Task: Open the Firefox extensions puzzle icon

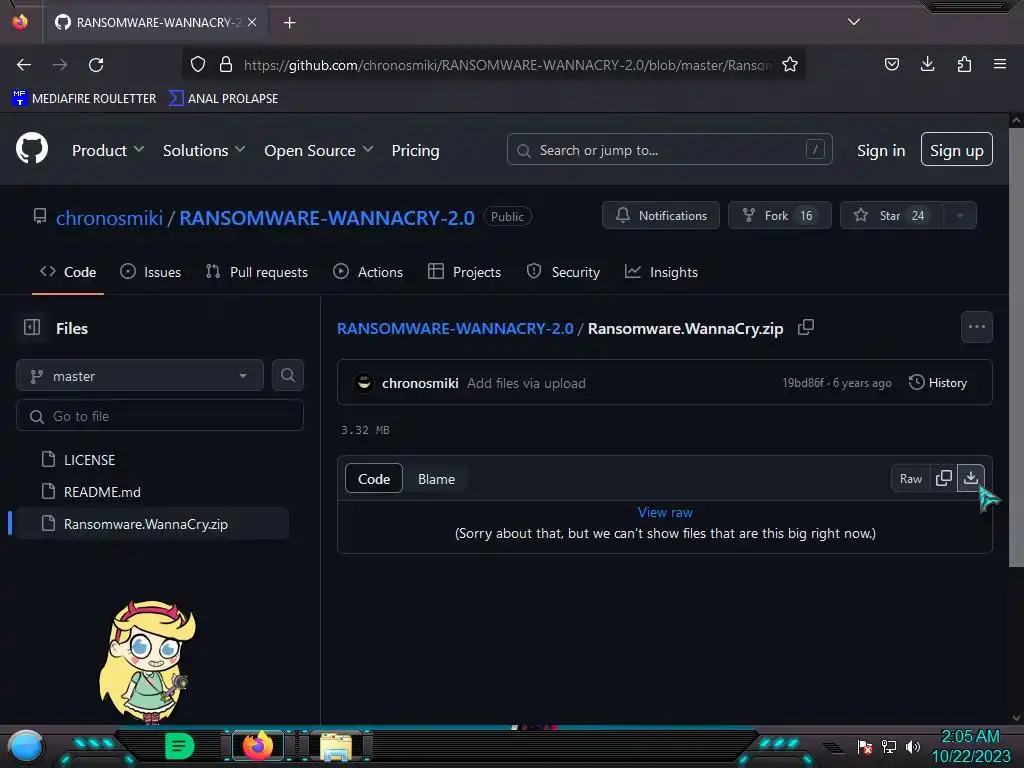Action: 964,64
